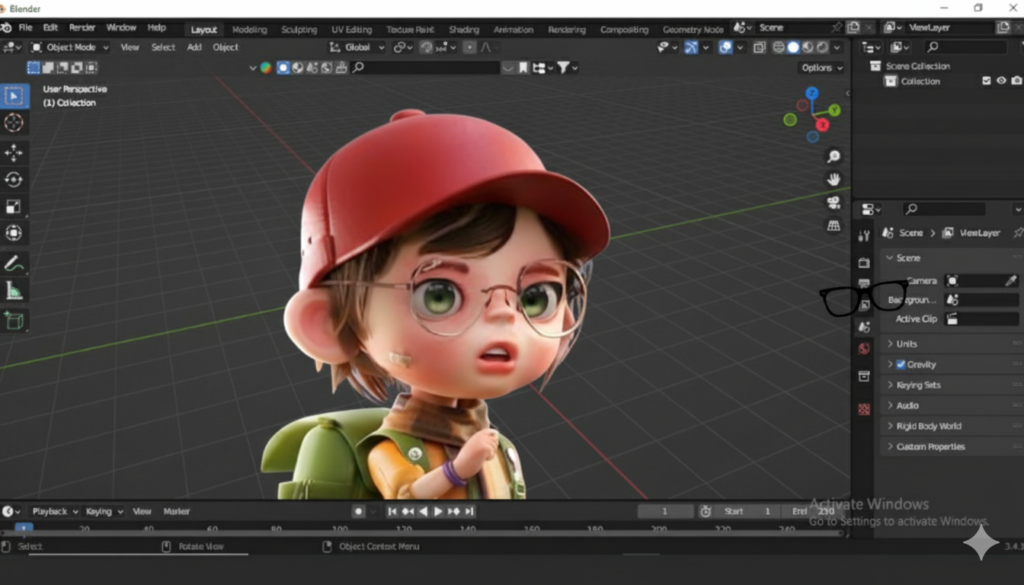
Task: Select the Annotate tool
Action: pyautogui.click(x=14, y=264)
